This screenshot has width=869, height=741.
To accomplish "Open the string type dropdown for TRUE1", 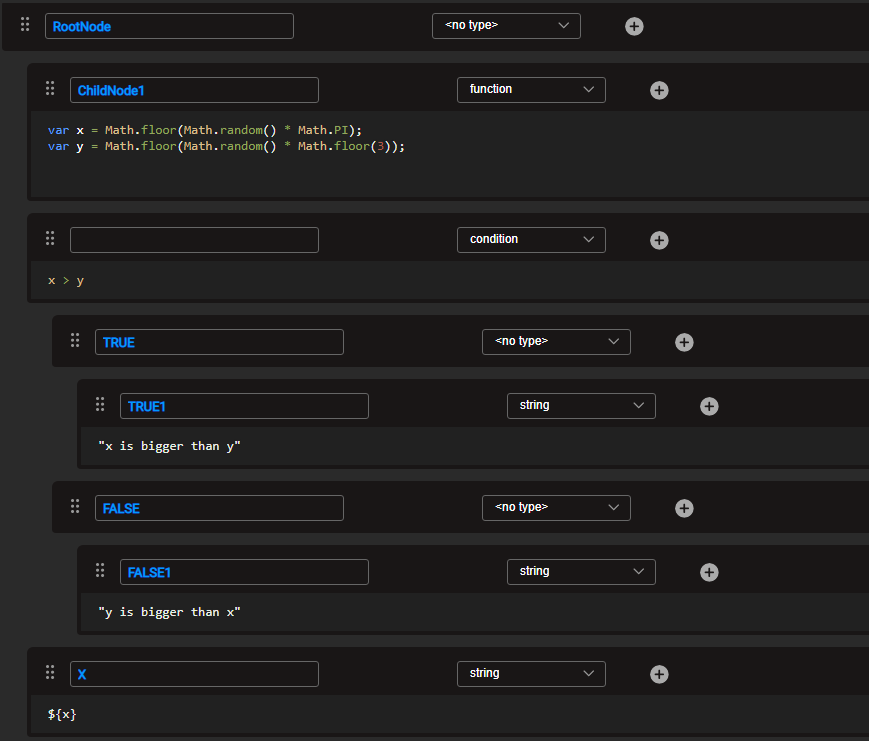I will pyautogui.click(x=581, y=406).
